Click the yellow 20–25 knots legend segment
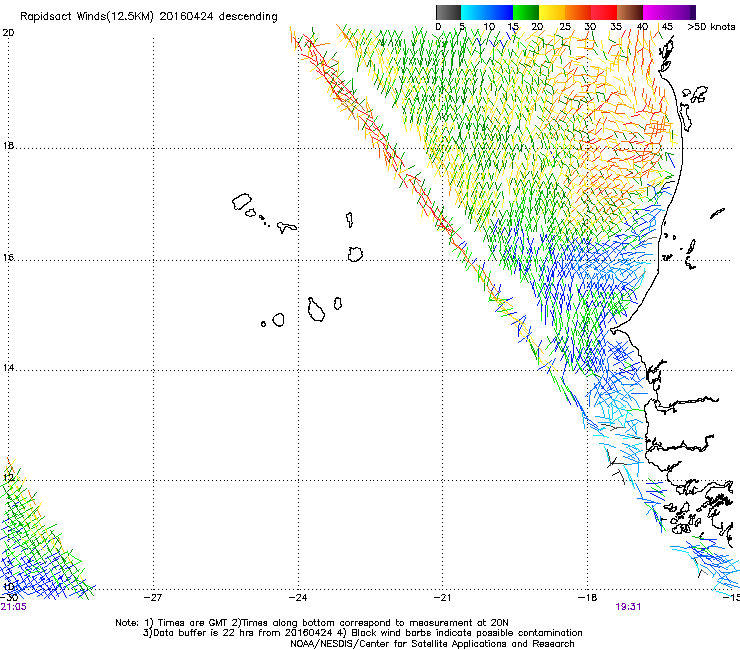This screenshot has height=650, width=740. point(552,12)
